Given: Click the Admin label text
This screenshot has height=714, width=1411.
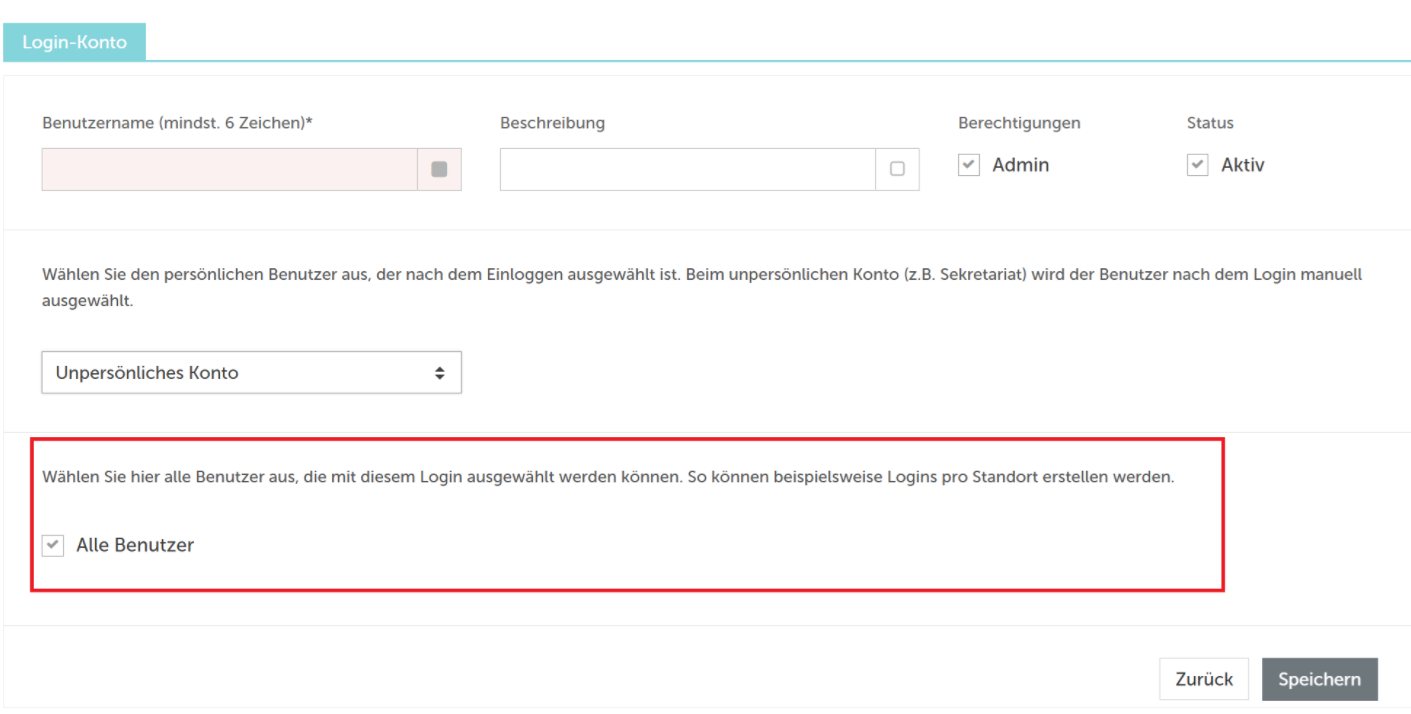Looking at the screenshot, I should pos(1020,165).
